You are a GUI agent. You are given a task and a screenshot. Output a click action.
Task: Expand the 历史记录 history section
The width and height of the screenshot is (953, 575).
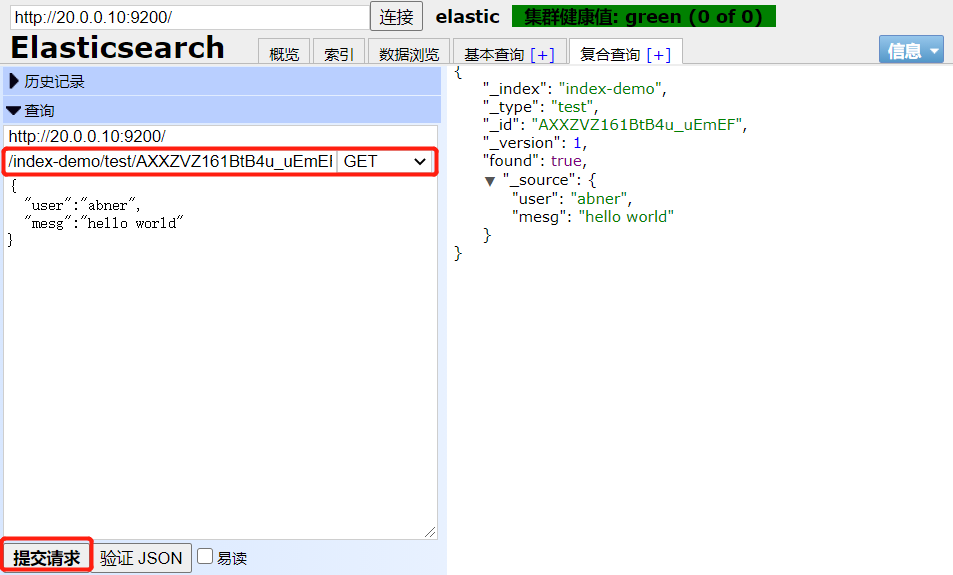222,81
